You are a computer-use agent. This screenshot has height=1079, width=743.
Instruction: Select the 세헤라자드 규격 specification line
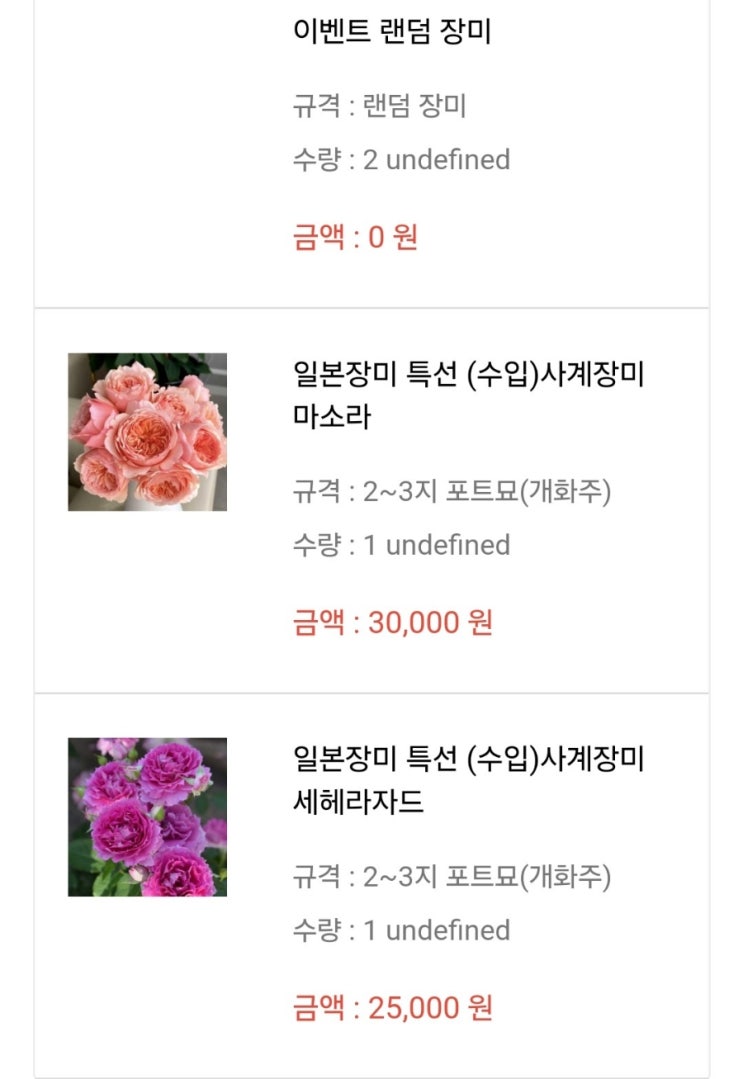(451, 877)
